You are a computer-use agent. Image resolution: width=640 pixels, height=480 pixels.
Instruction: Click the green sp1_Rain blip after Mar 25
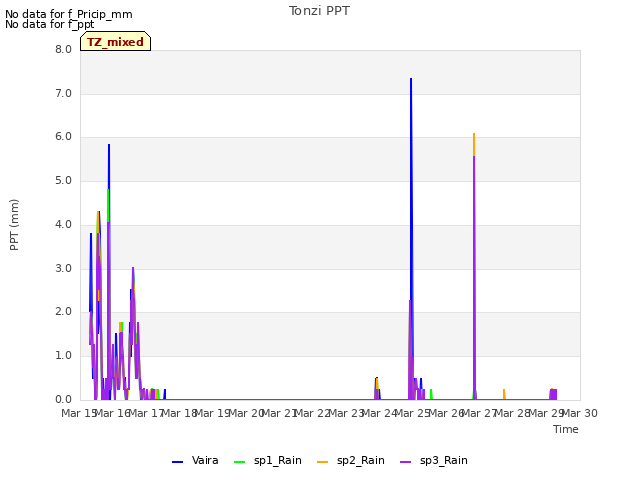pyautogui.click(x=431, y=394)
